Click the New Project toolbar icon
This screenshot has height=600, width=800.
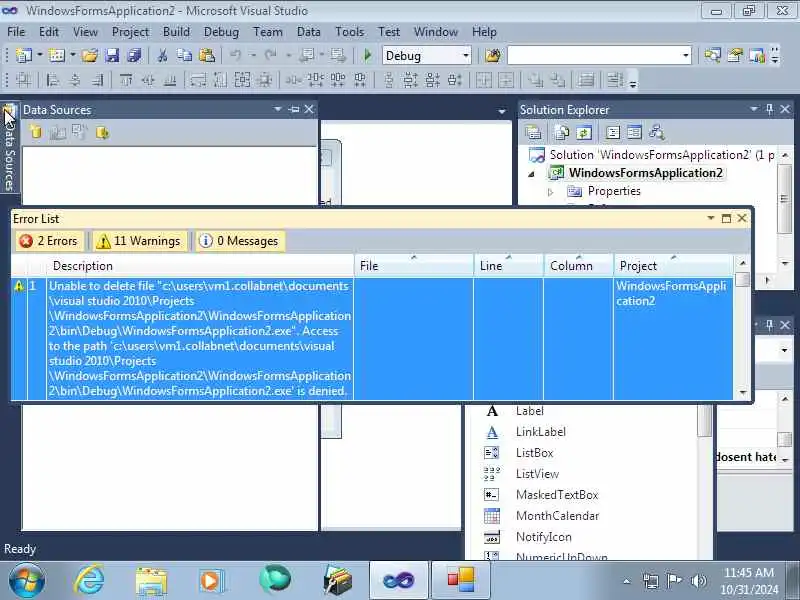23,55
